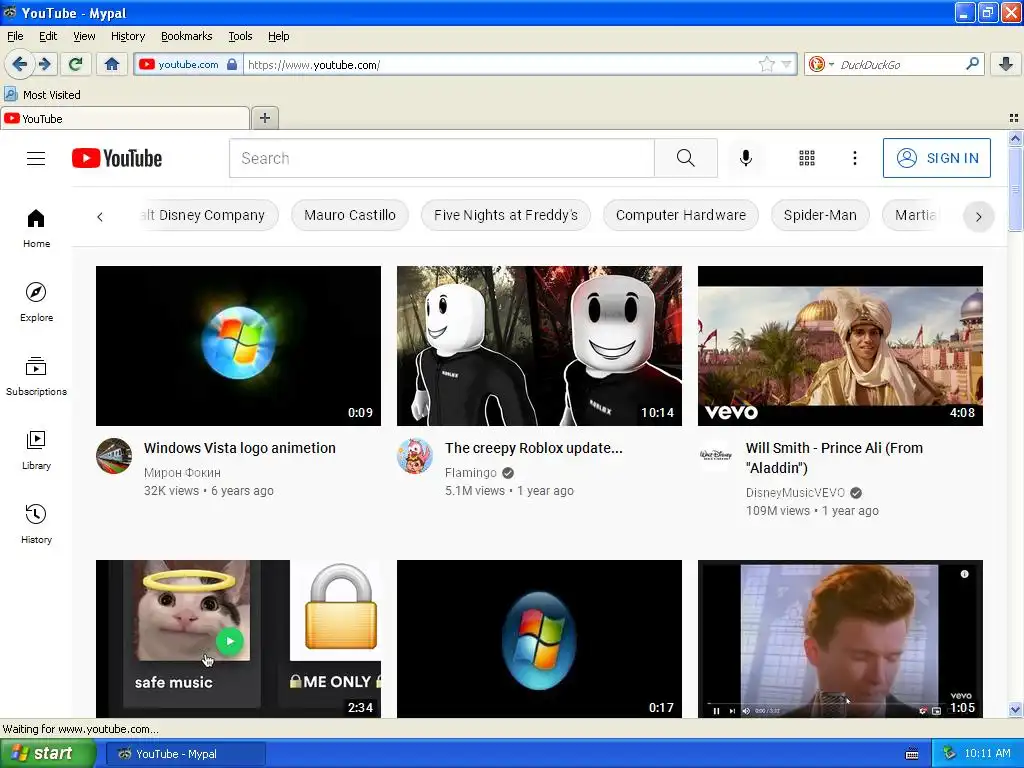The image size is (1024, 768).
Task: Click the browser URL address field
Action: [500, 65]
